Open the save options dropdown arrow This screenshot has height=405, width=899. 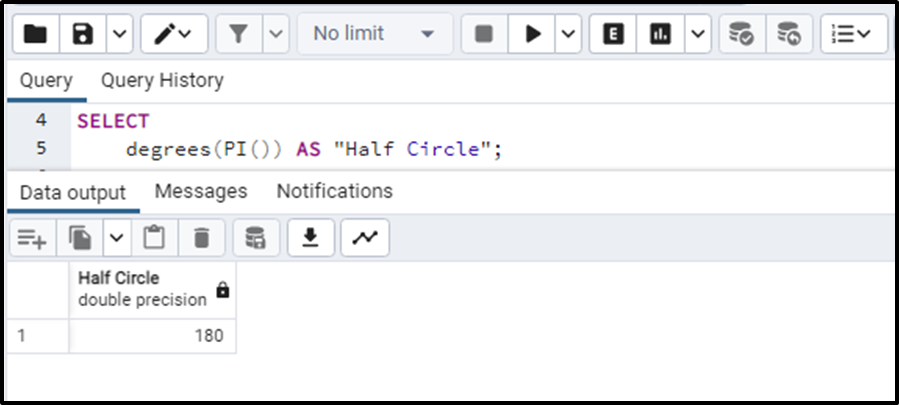[x=120, y=34]
